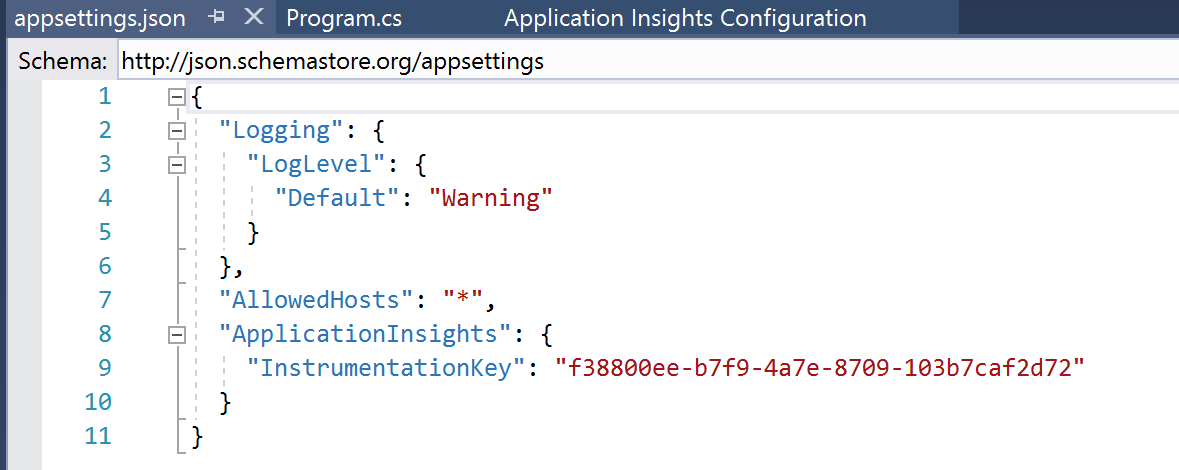Place cursor in the "Warning" value
Viewport: 1179px width, 470px height.
coord(490,198)
